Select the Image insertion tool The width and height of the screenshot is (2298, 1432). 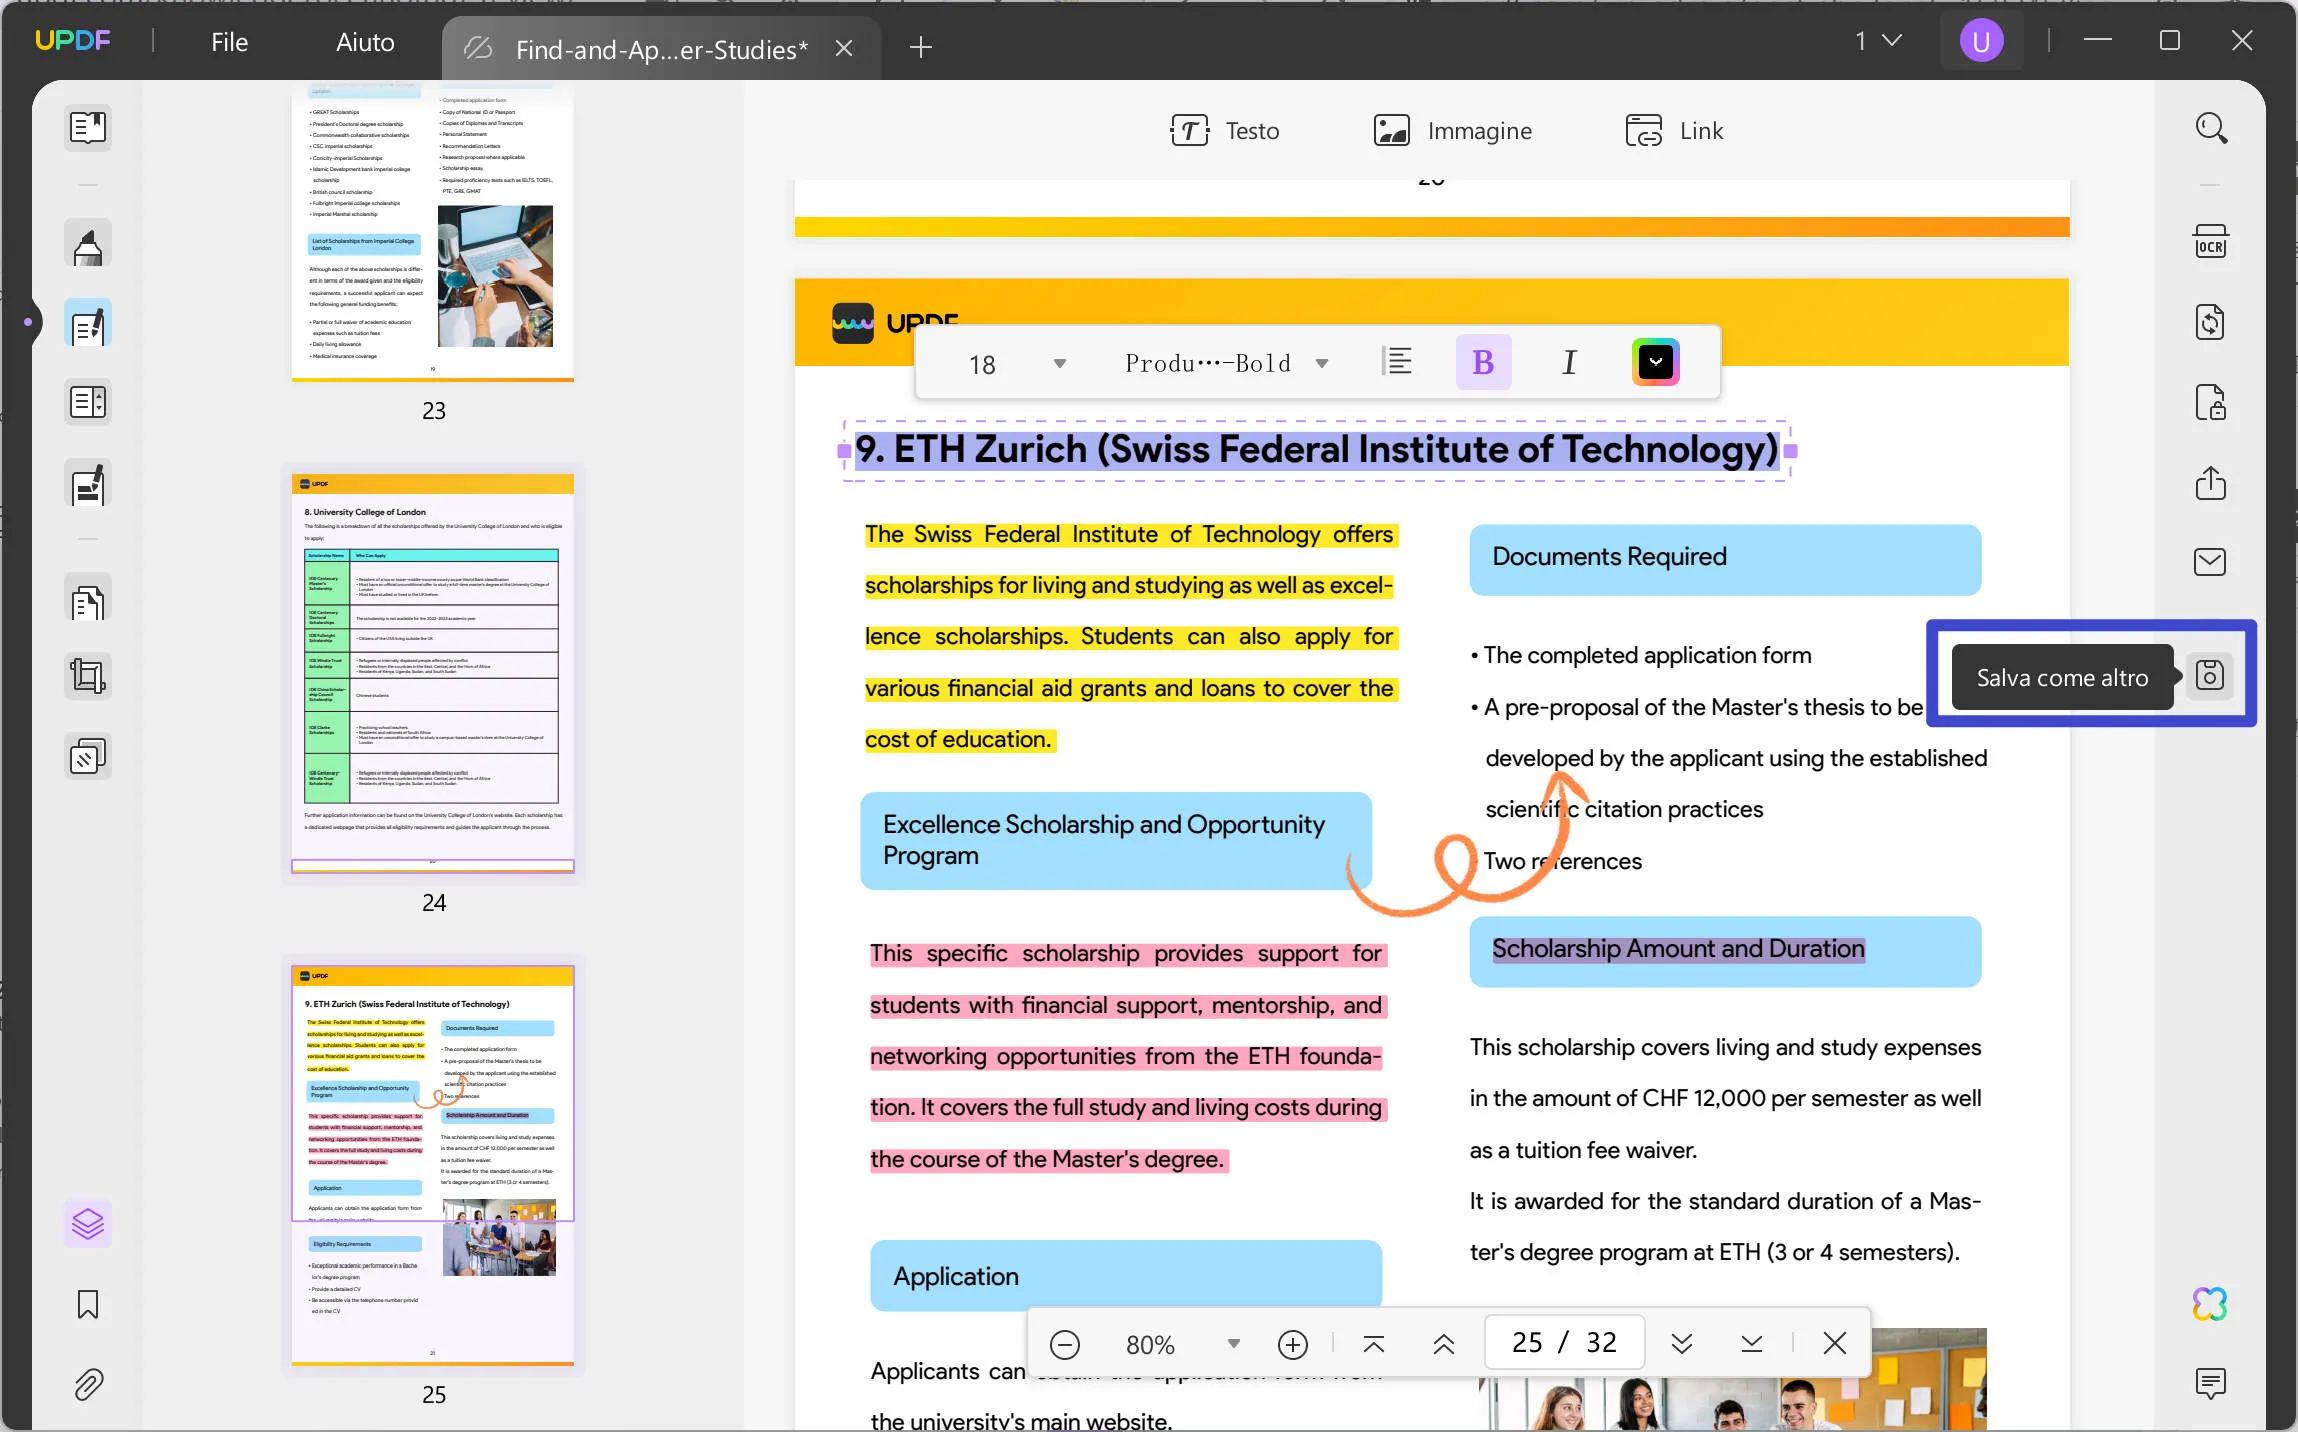pyautogui.click(x=1450, y=130)
